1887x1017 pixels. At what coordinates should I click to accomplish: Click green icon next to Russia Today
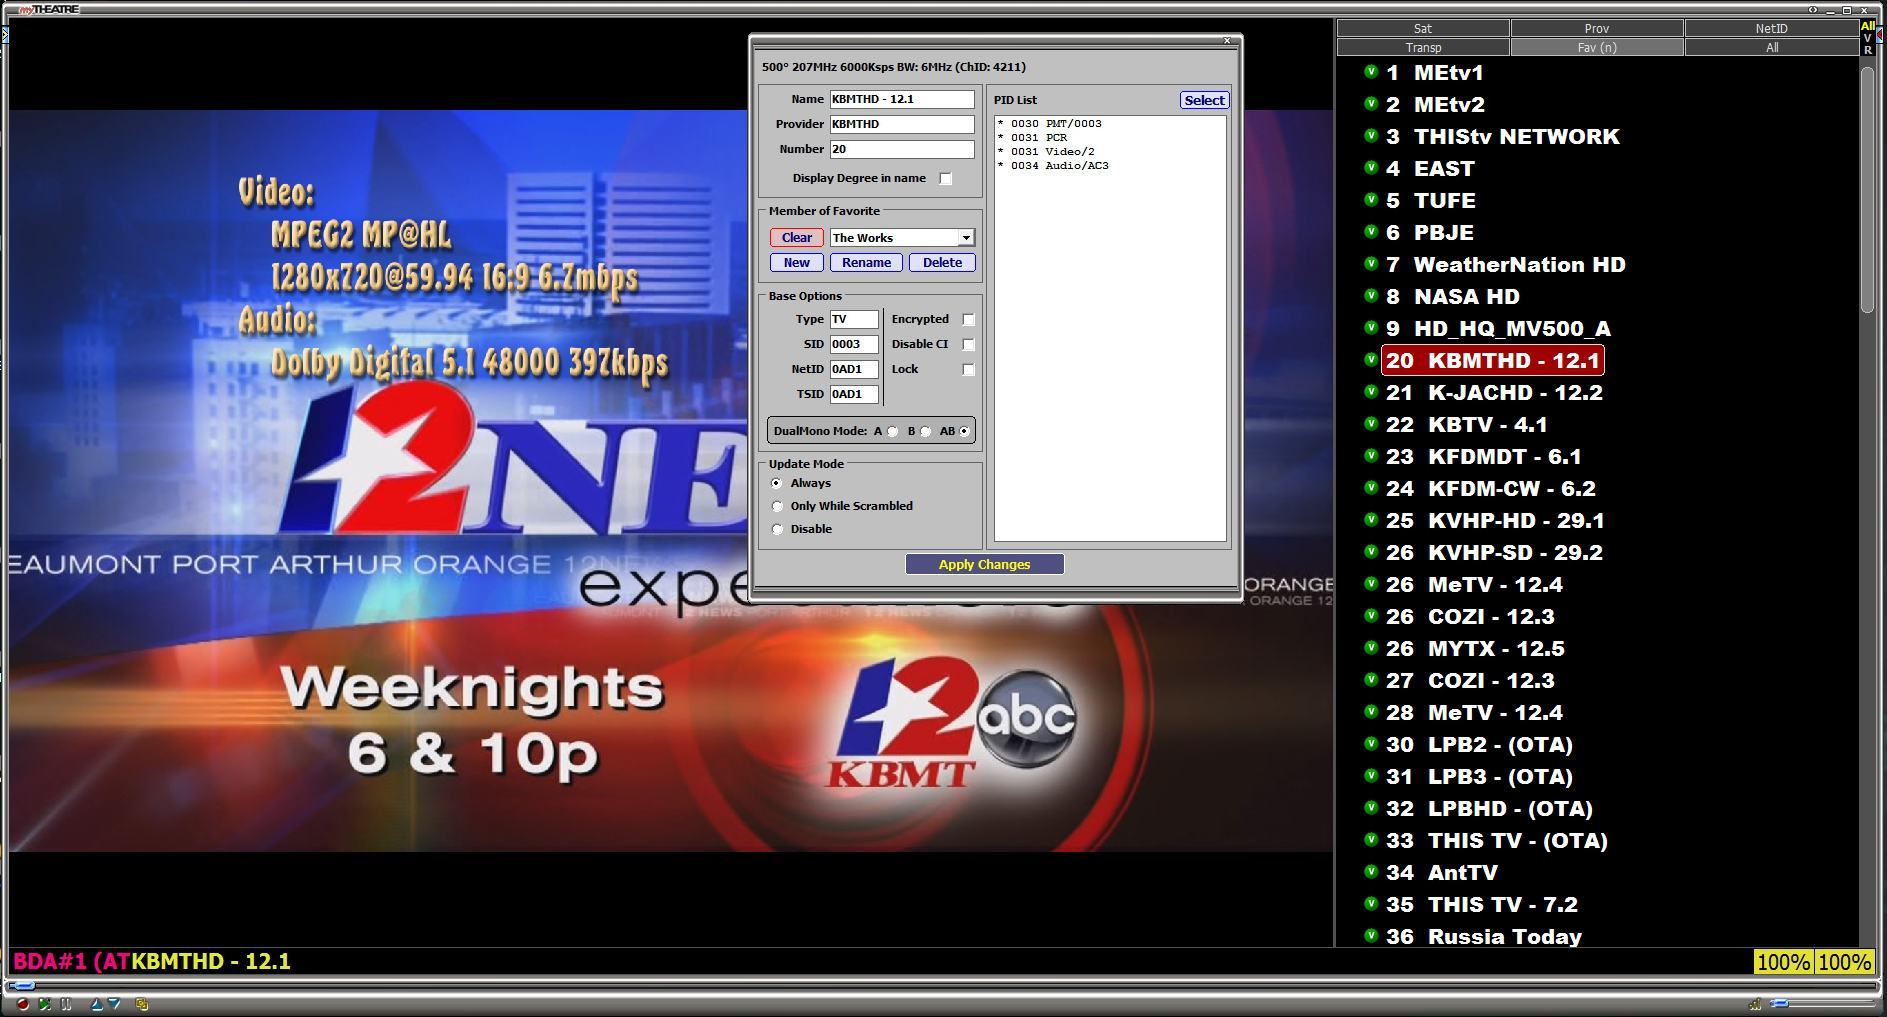(1372, 936)
